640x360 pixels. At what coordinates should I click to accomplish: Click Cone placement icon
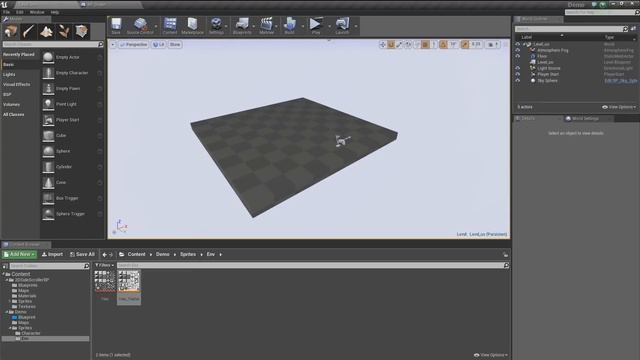click(48, 182)
